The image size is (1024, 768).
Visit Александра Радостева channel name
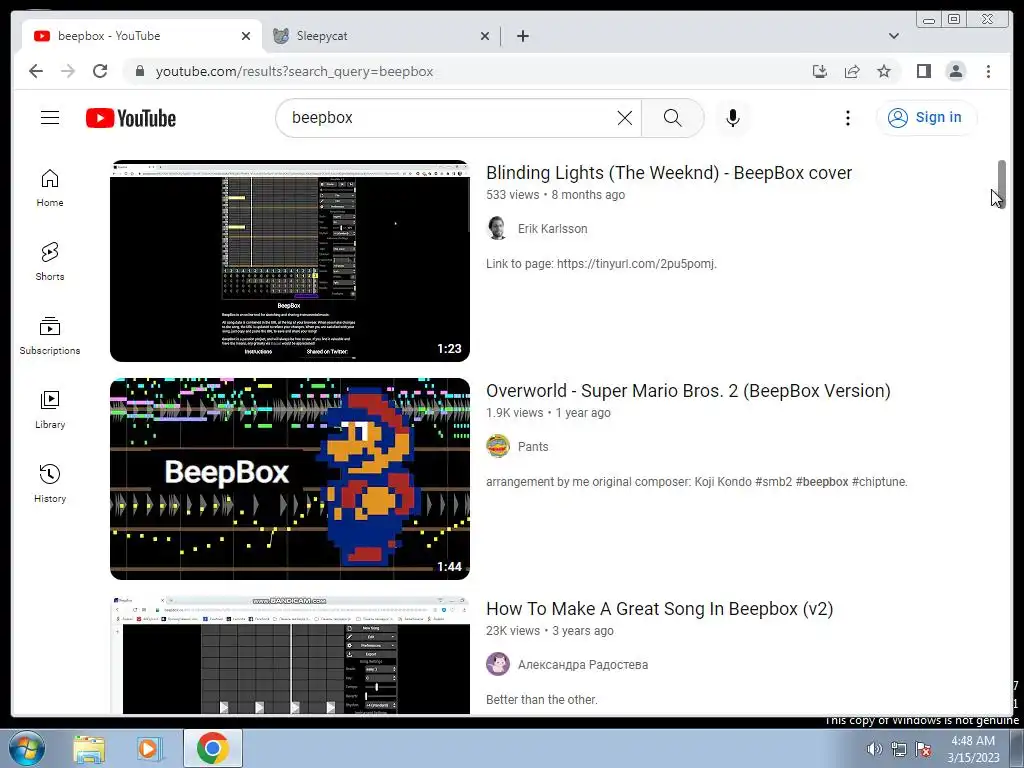583,665
